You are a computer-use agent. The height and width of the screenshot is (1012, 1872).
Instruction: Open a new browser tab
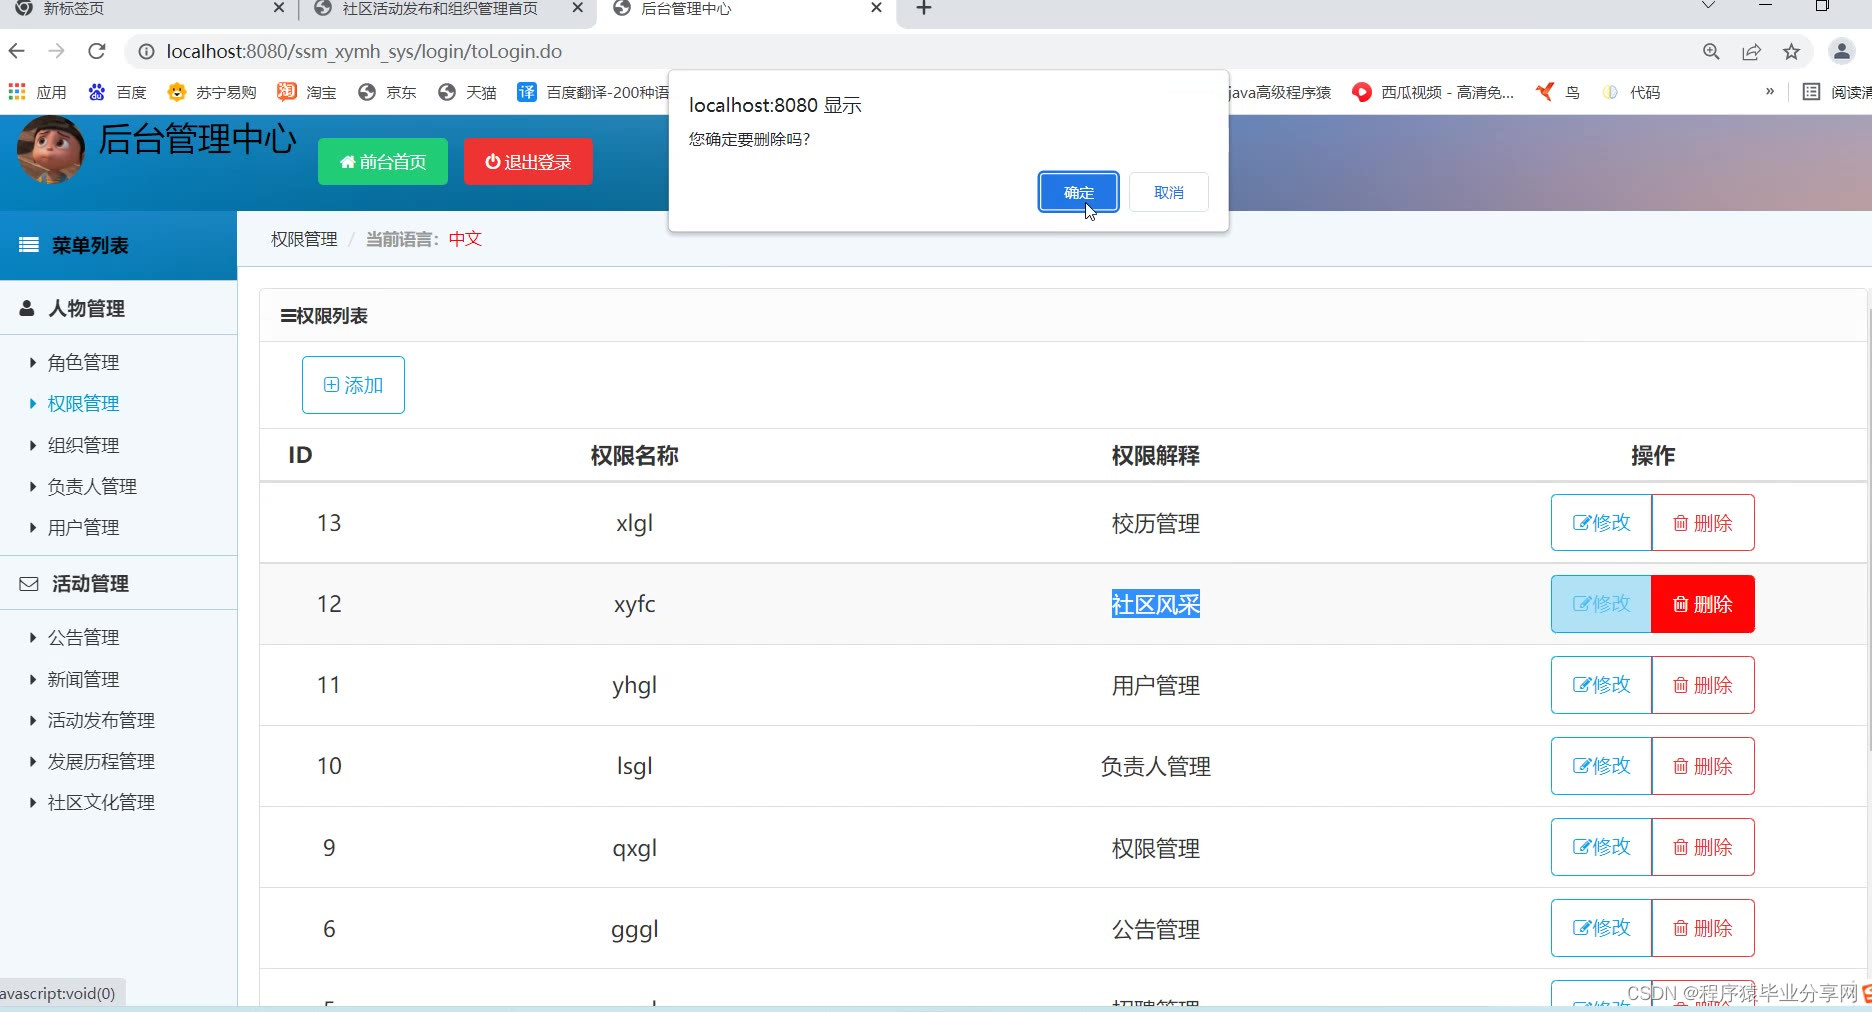point(924,8)
